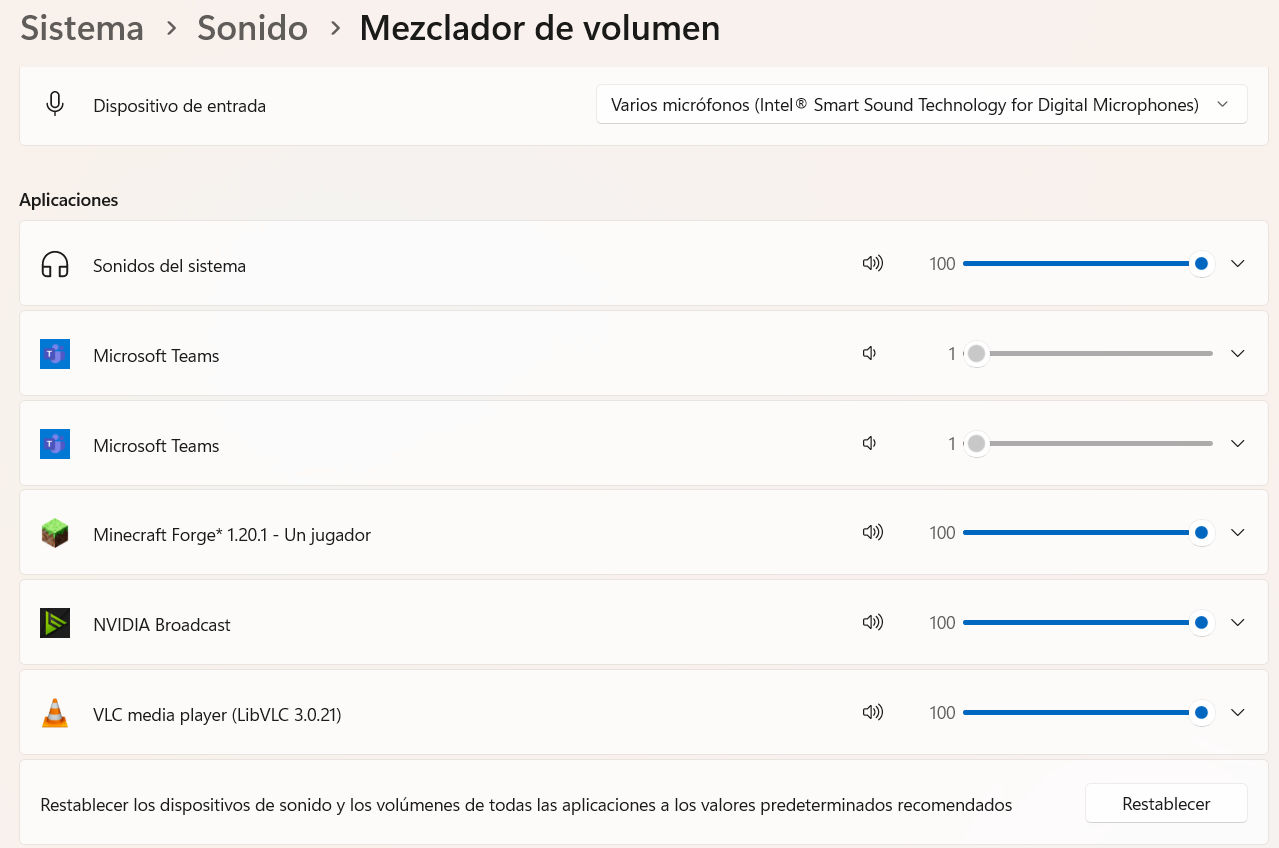Click the Mezclador de volumen heading
1279x848 pixels.
click(x=539, y=28)
